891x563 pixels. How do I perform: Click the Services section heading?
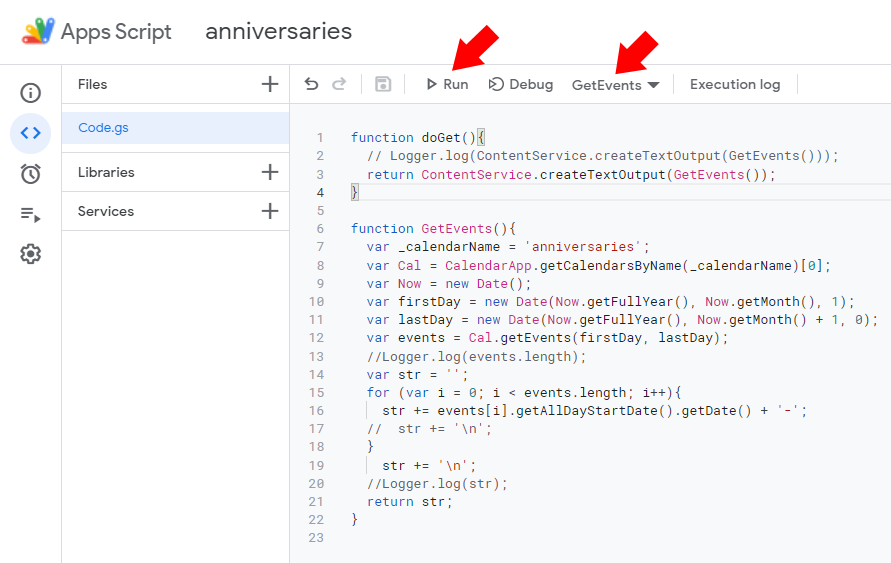click(106, 211)
